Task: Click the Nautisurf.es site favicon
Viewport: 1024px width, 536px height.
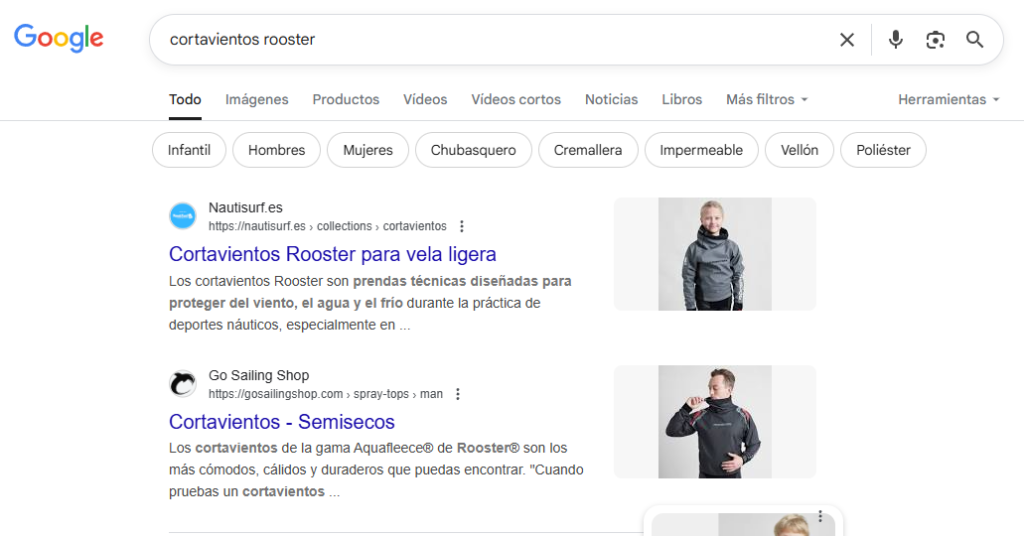Action: click(x=183, y=216)
